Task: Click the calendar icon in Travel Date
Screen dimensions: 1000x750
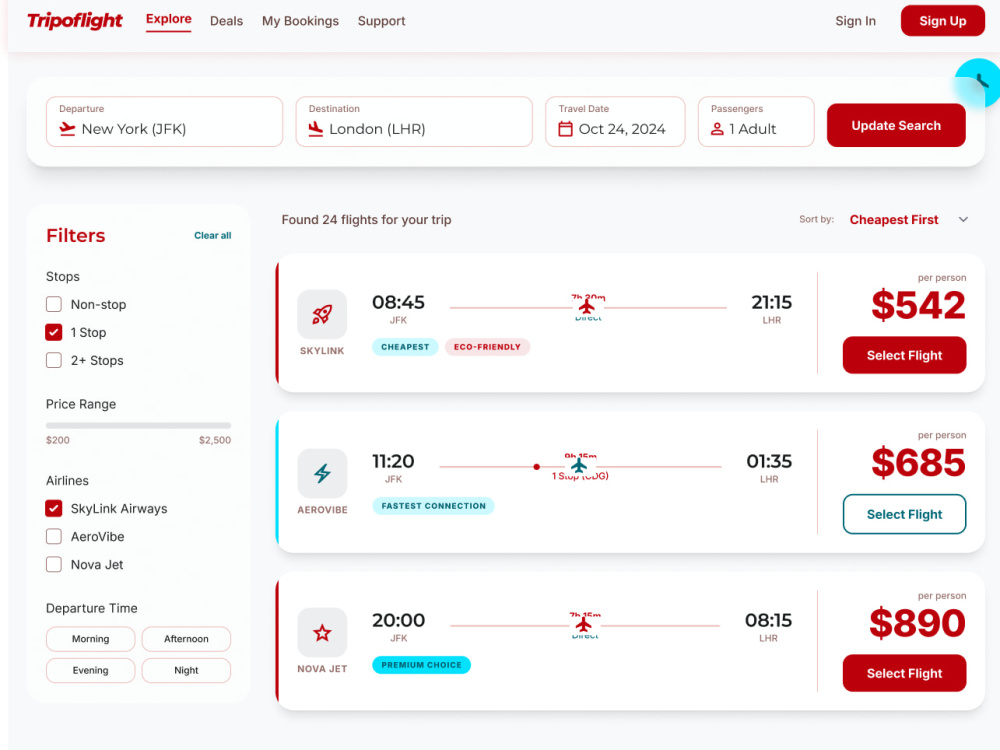Action: (x=565, y=129)
